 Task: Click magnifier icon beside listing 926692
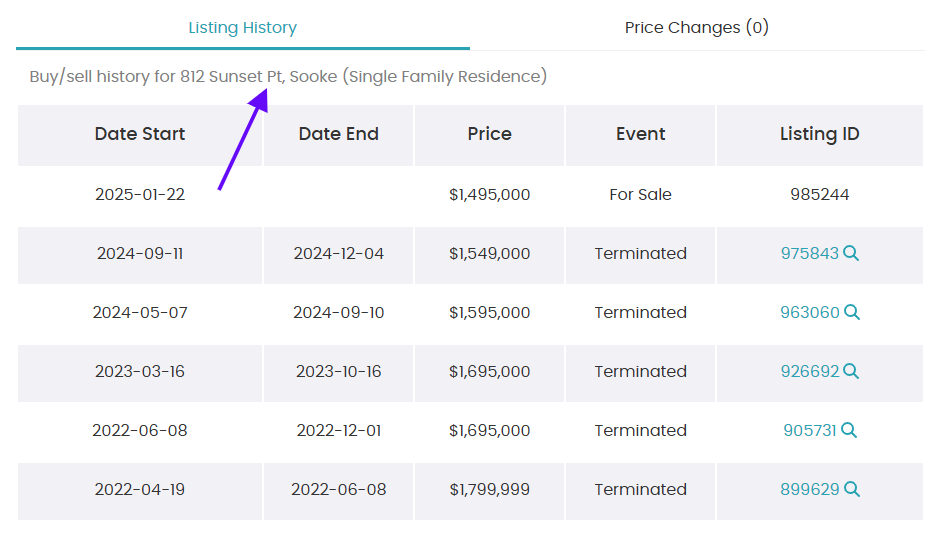[851, 371]
